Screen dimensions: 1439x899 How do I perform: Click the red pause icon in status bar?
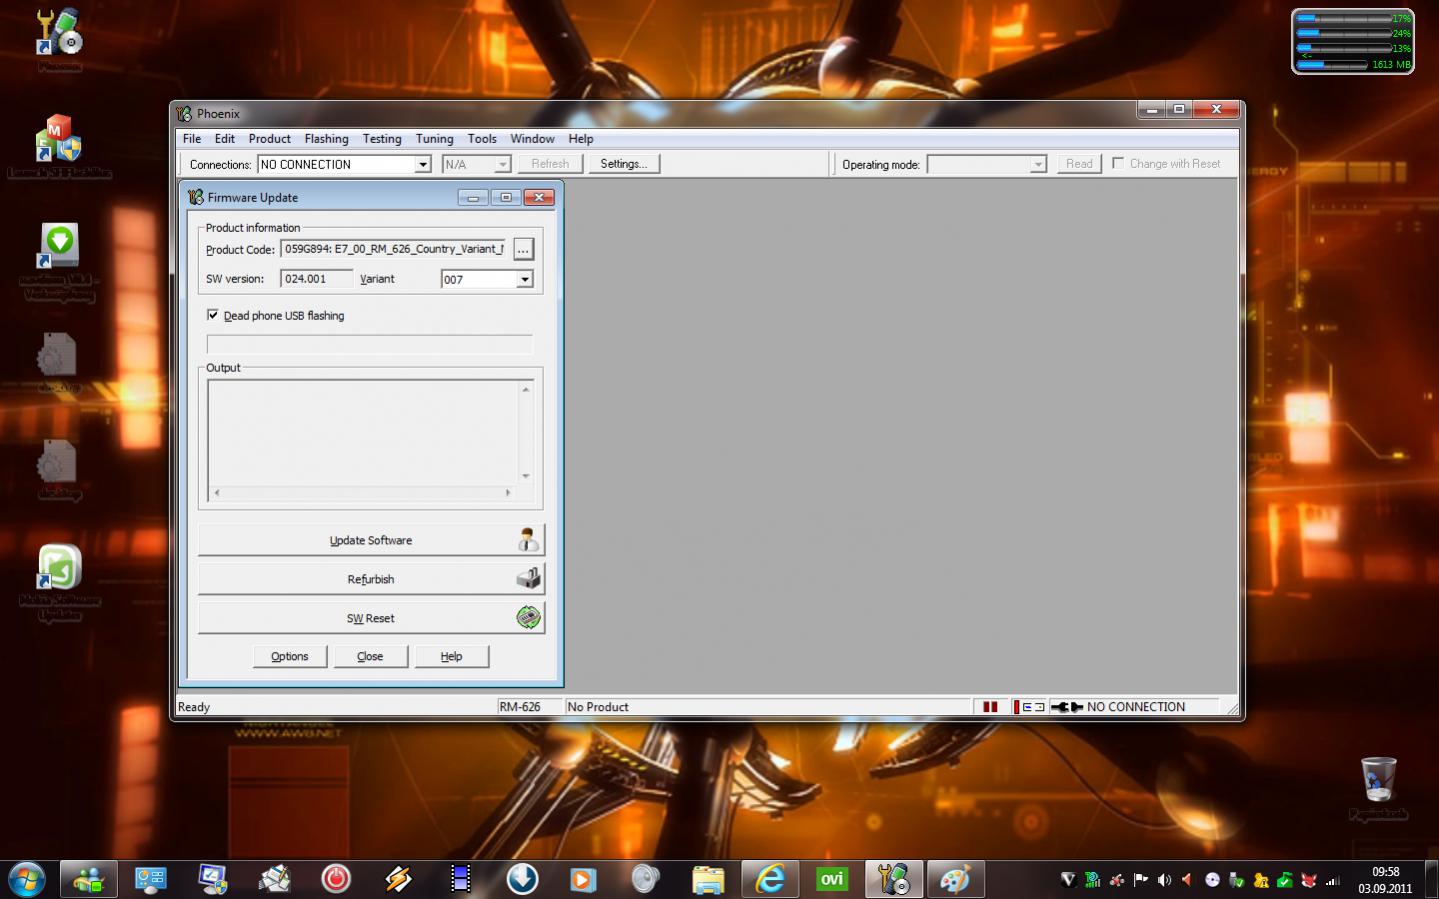click(990, 706)
